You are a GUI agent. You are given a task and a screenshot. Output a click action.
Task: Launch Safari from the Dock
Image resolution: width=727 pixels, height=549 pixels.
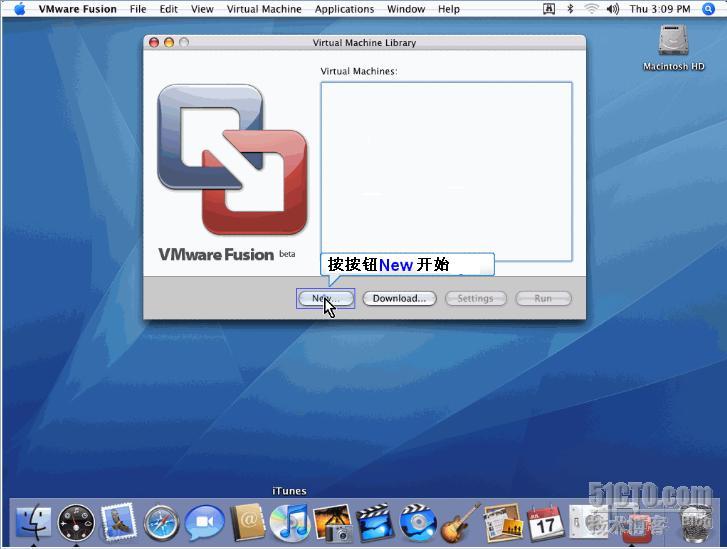[x=161, y=523]
